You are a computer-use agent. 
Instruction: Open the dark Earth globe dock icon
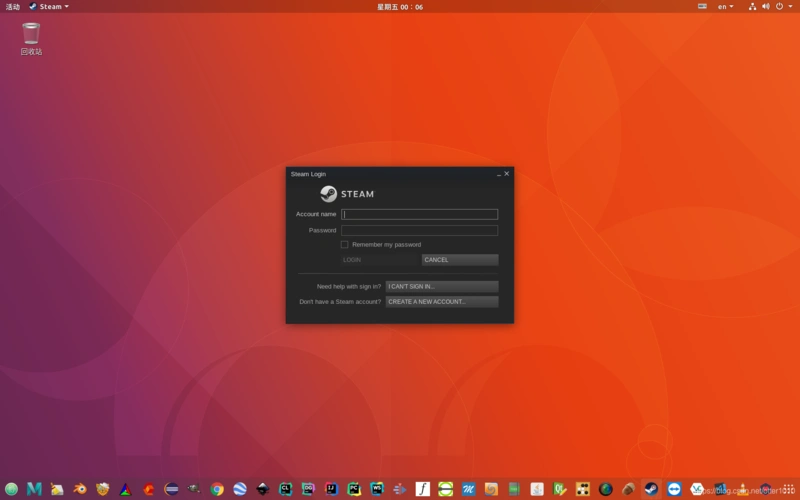(x=606, y=489)
